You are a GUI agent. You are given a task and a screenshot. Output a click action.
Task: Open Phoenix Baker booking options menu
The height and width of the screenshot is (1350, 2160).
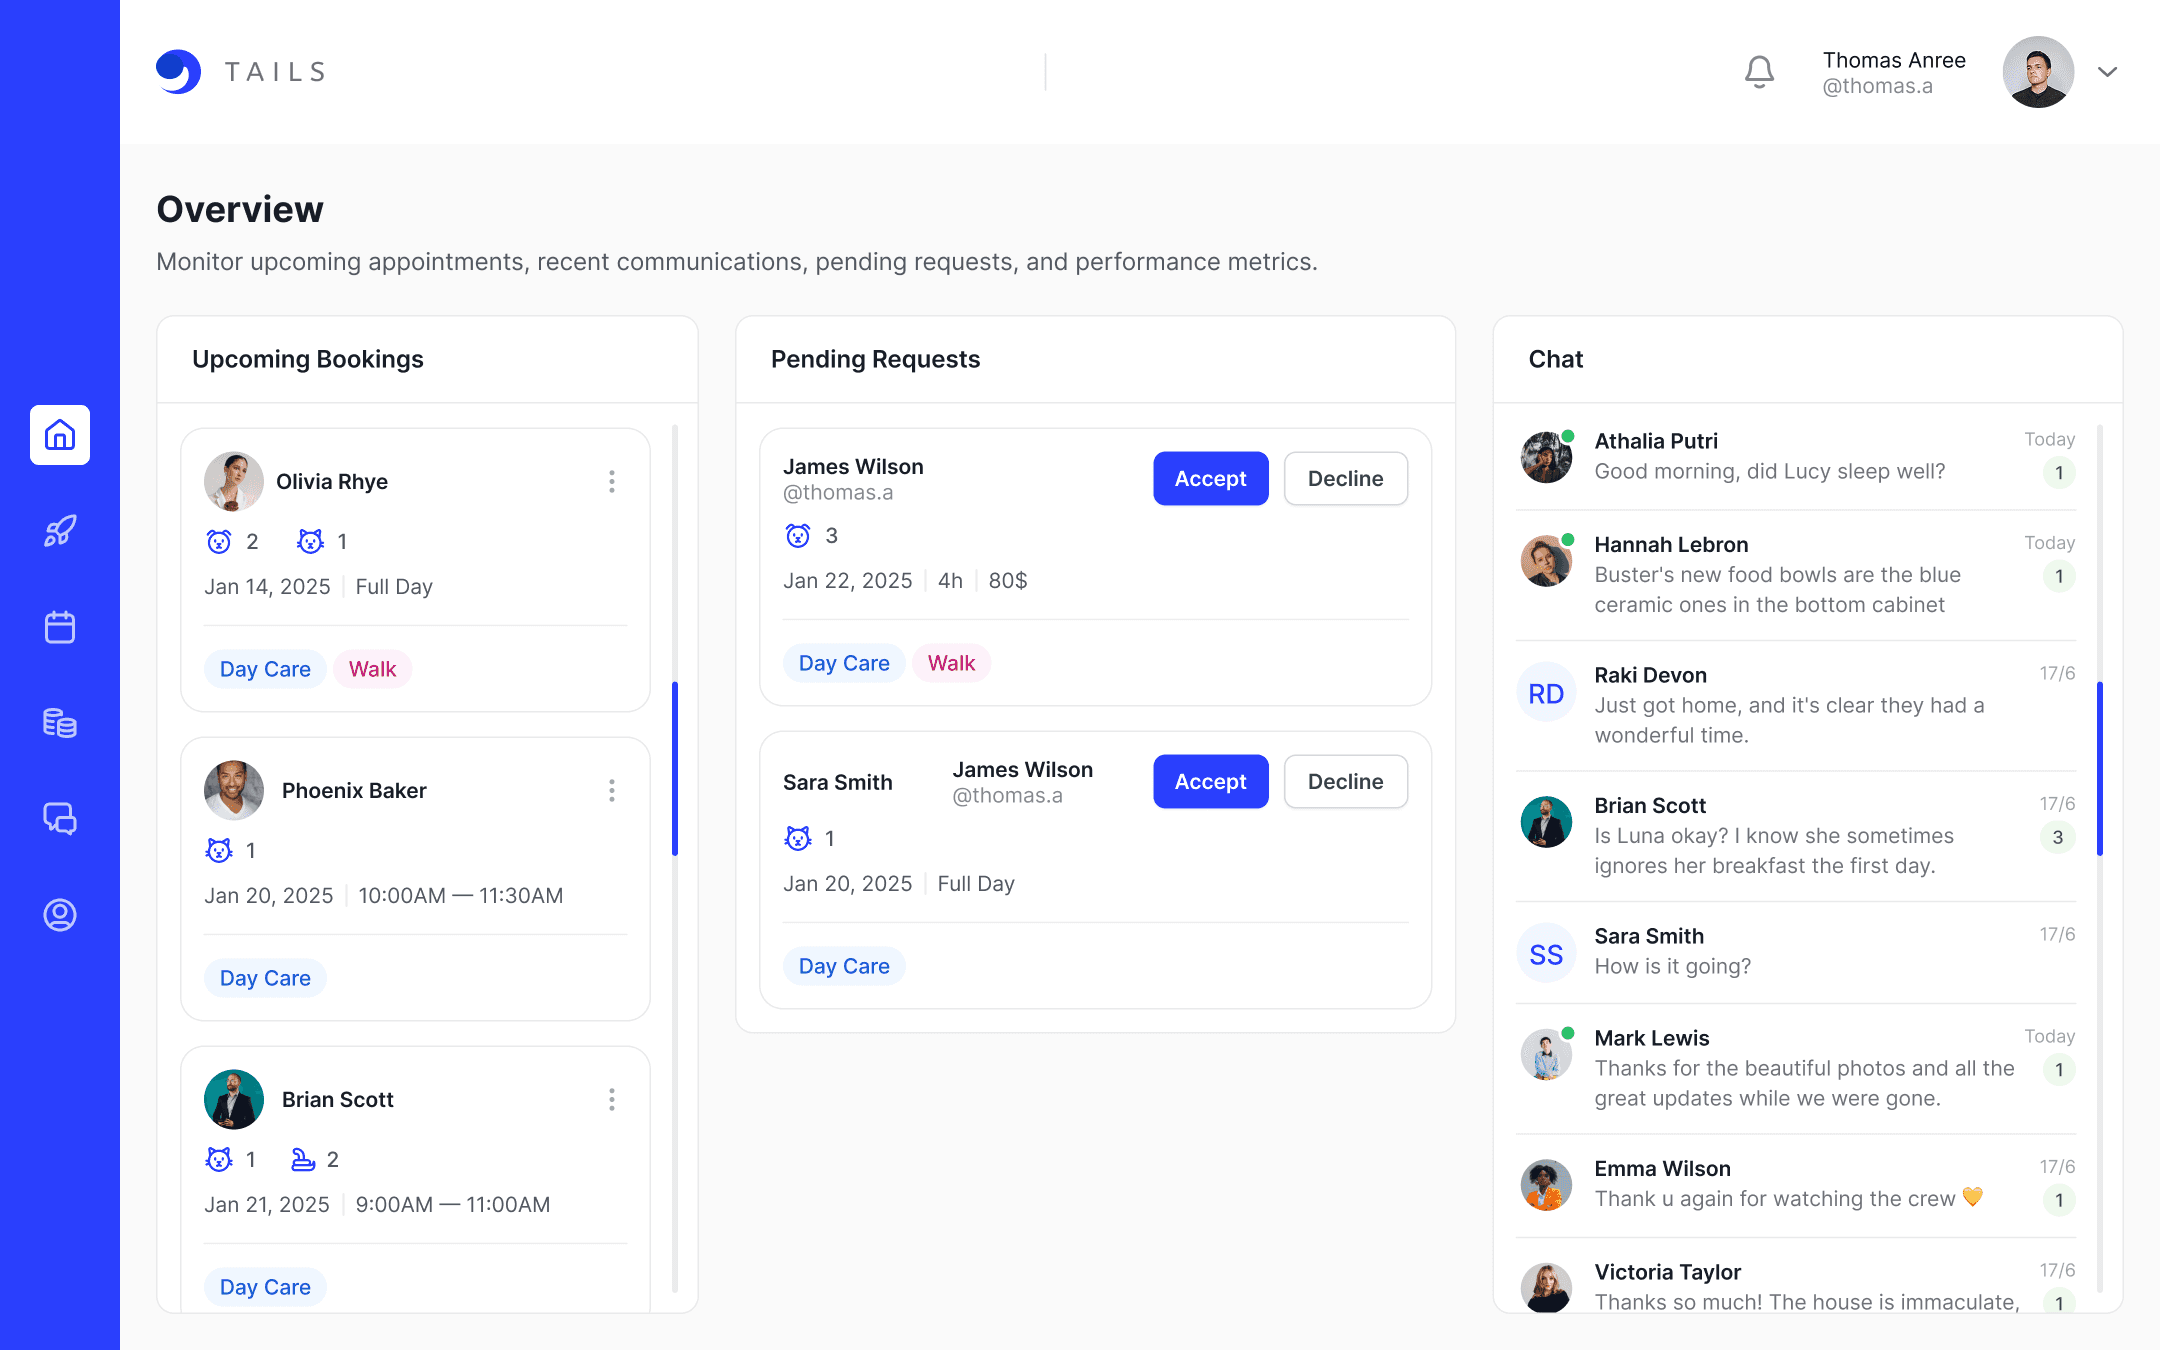pyautogui.click(x=611, y=791)
